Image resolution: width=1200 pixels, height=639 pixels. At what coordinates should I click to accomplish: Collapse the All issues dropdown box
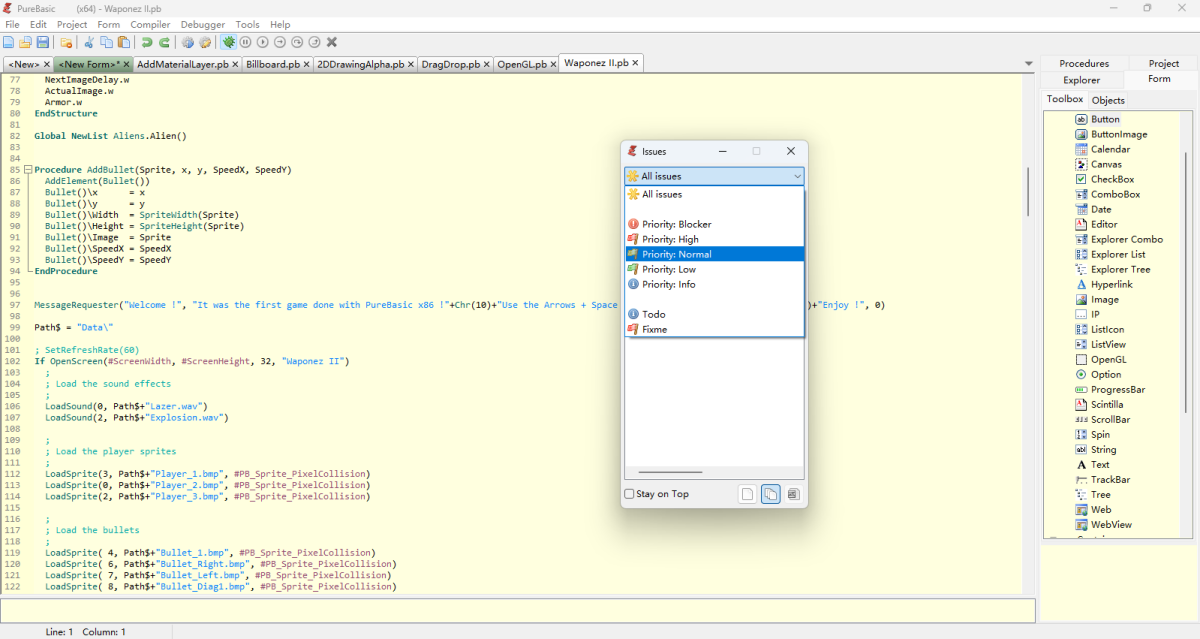pos(796,176)
